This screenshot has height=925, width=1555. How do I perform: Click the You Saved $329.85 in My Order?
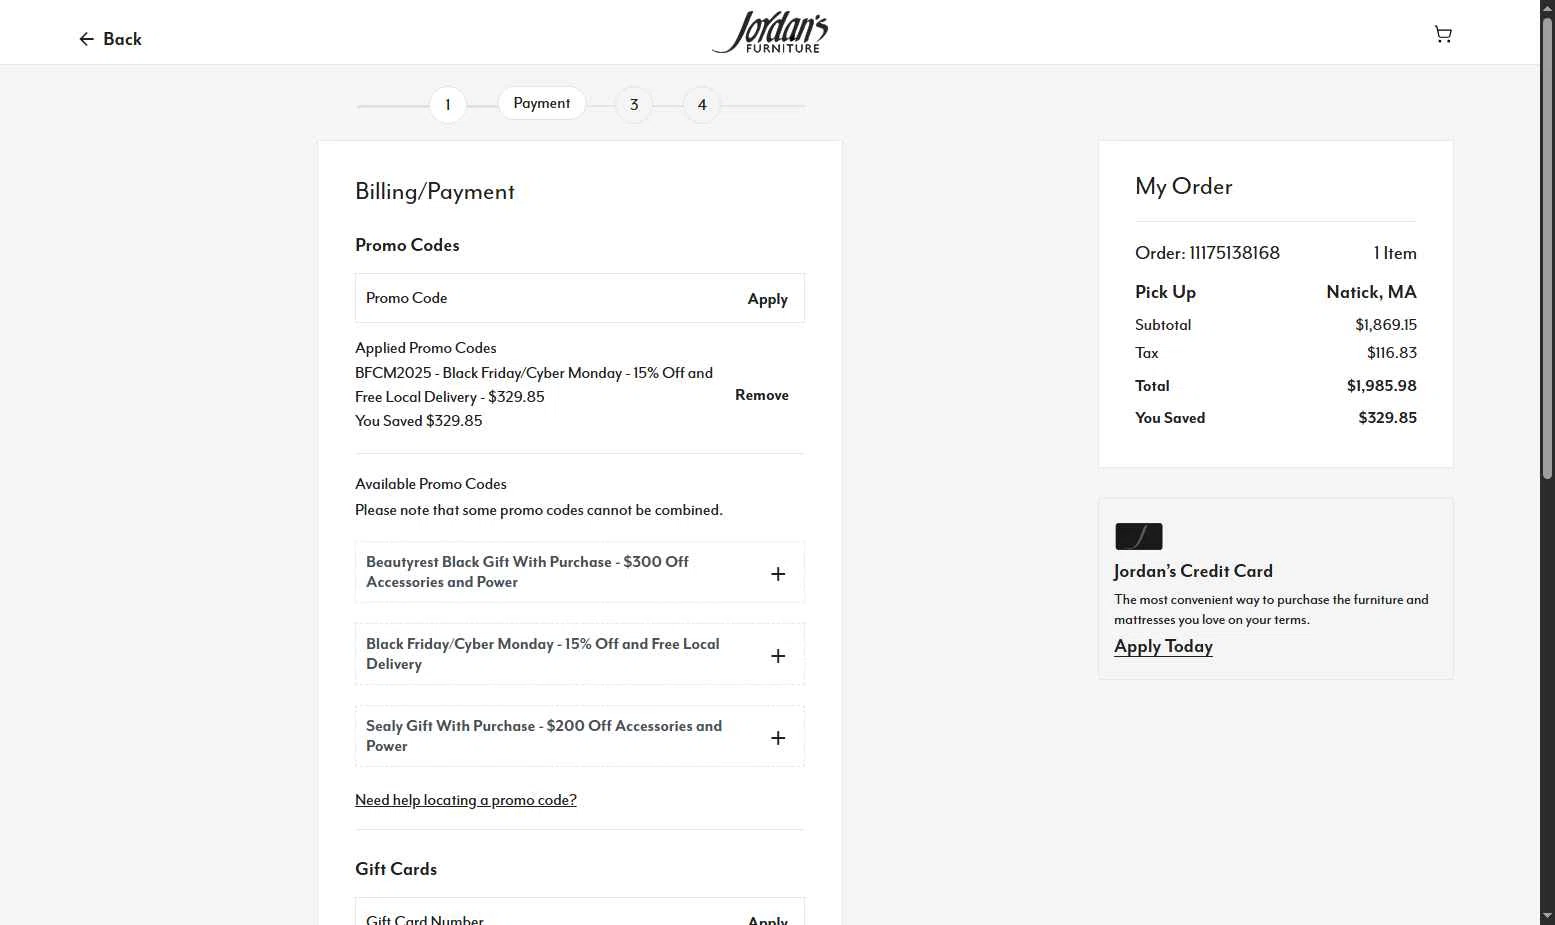point(1387,418)
